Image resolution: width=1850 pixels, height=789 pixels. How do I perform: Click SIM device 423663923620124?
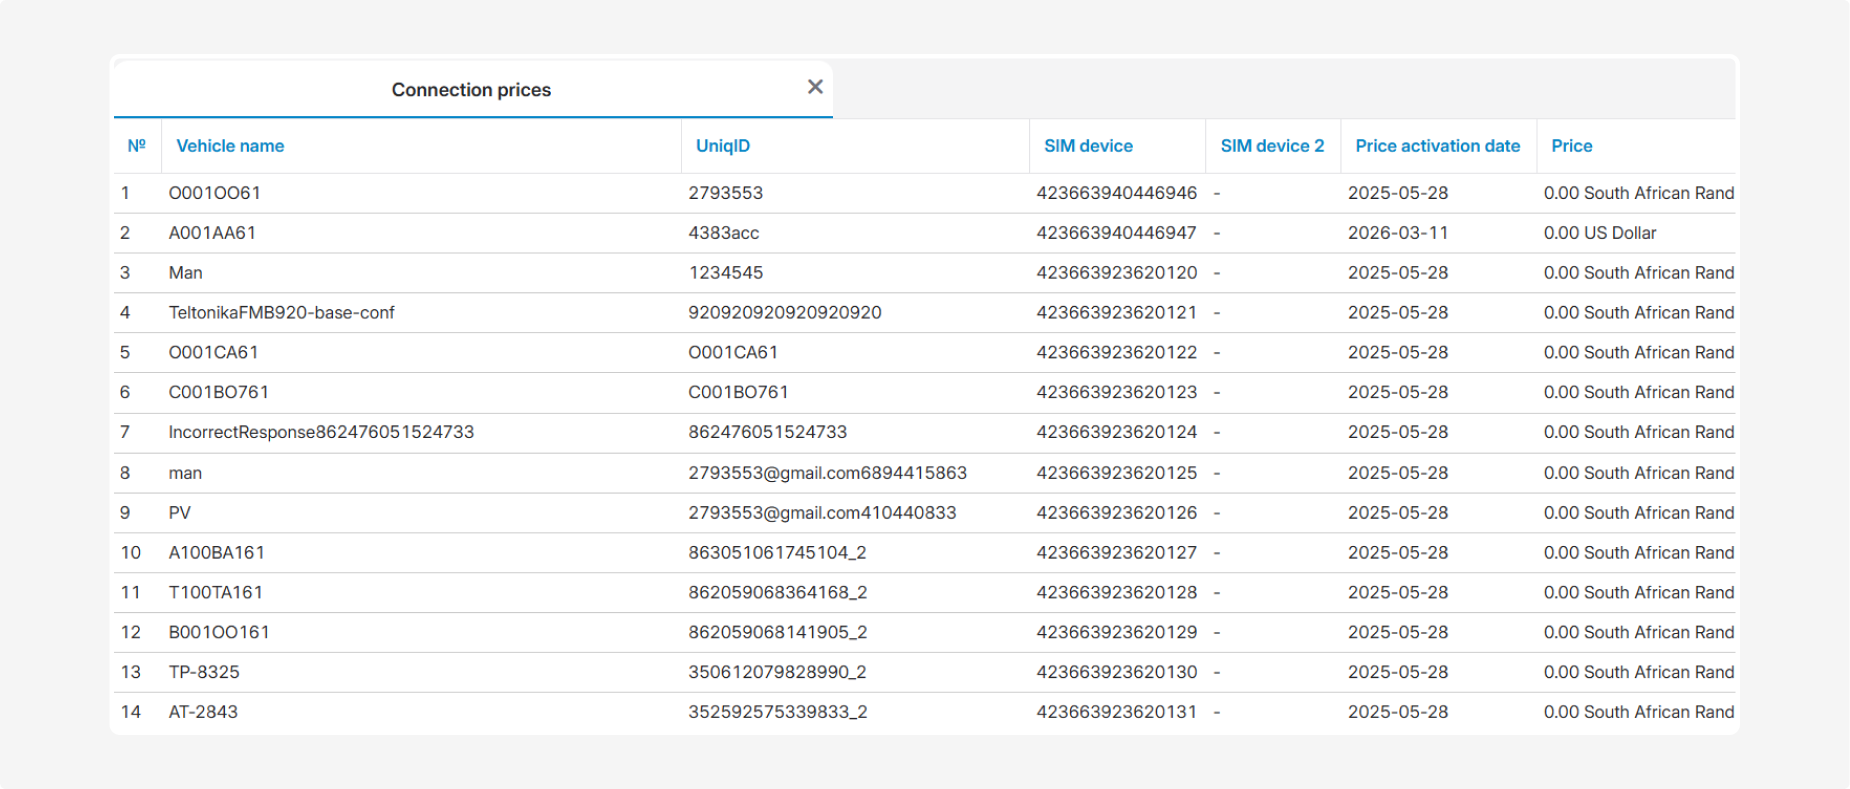click(1116, 433)
